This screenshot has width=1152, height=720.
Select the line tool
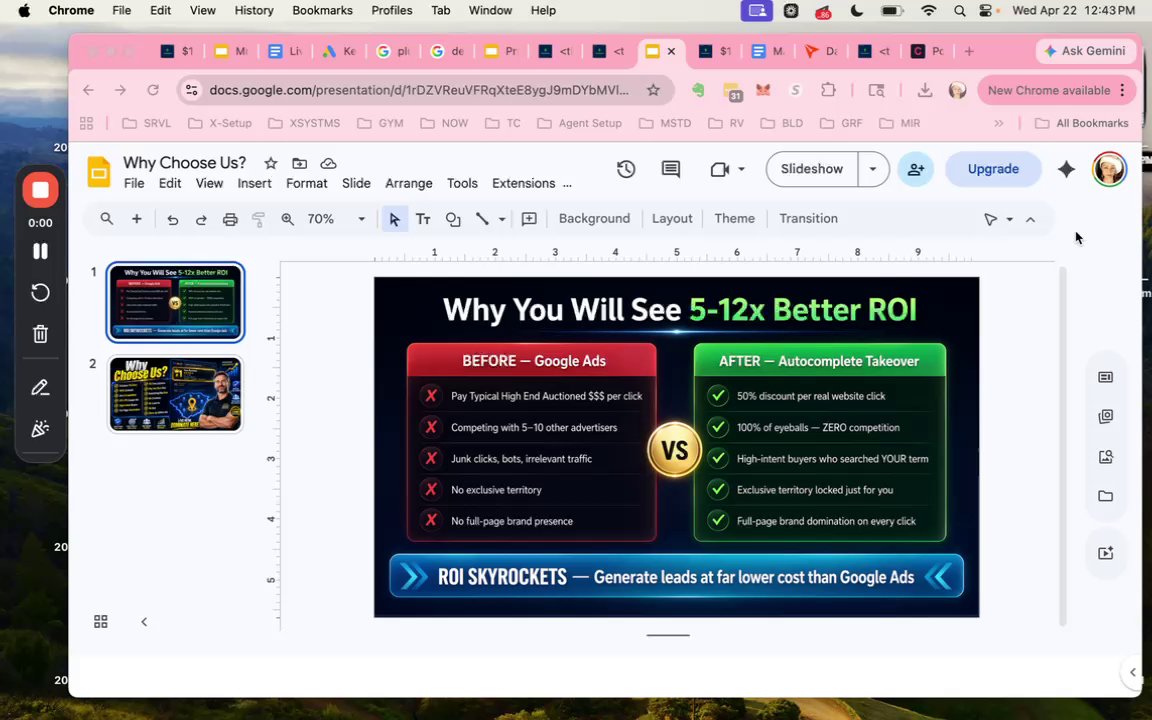coord(482,219)
